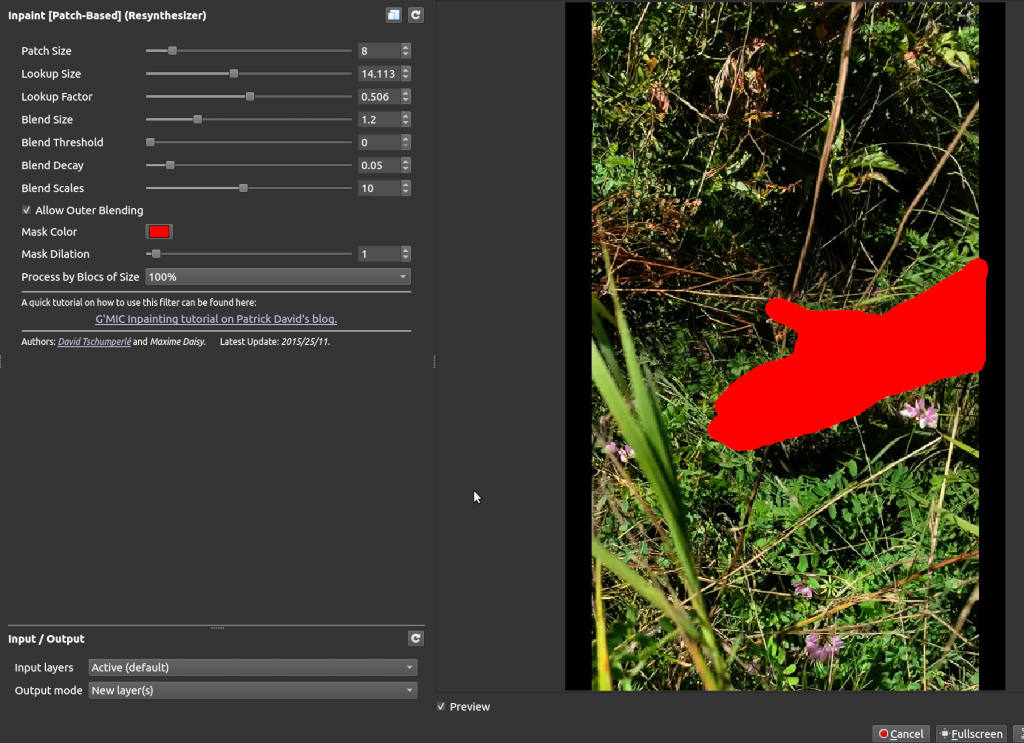Click the Cancel button
This screenshot has width=1024, height=743.
point(901,734)
